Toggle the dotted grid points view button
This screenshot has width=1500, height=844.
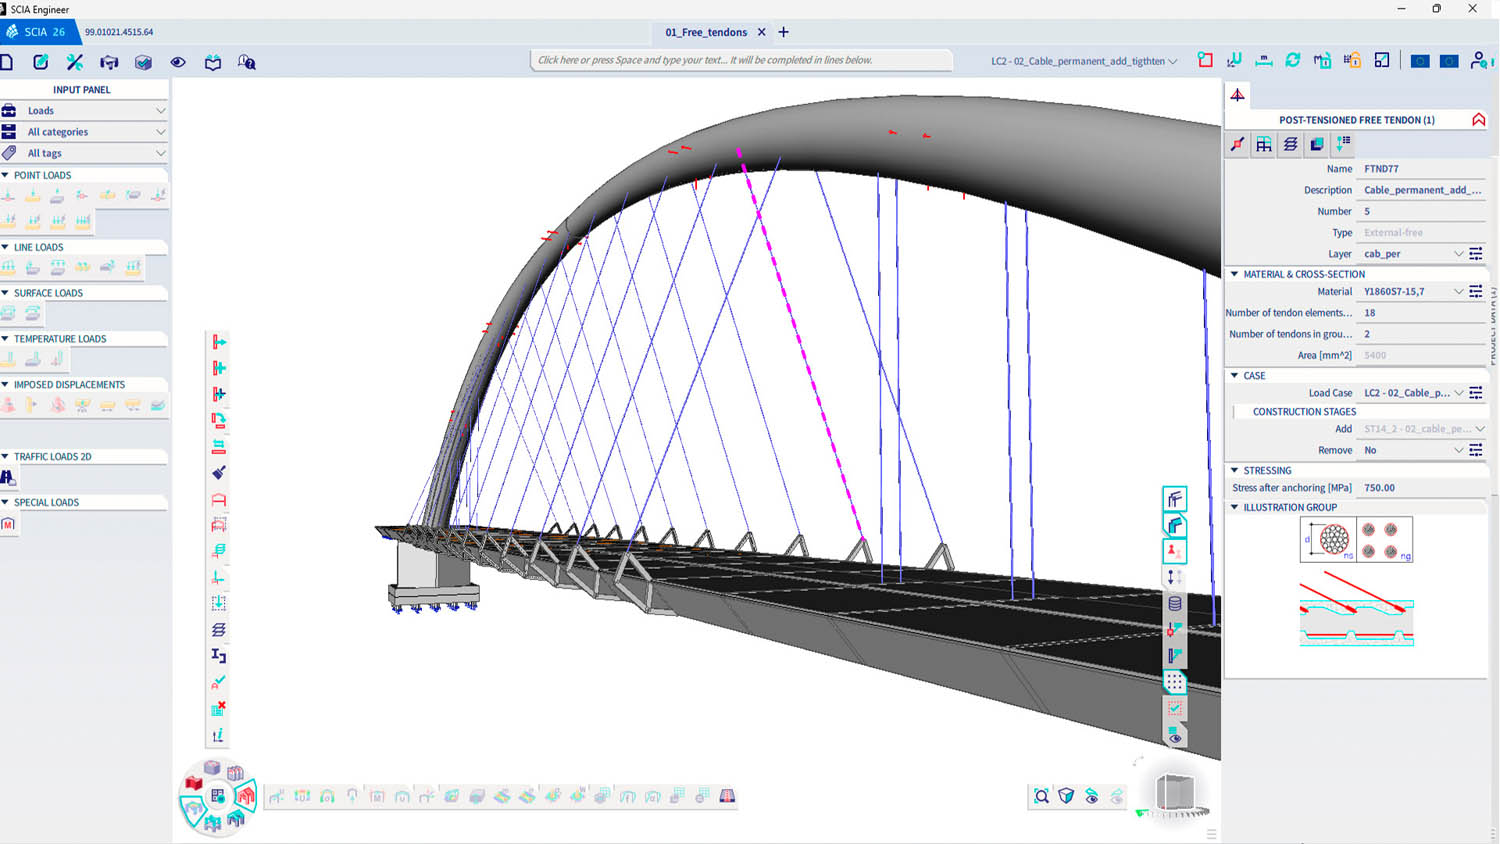point(1175,682)
